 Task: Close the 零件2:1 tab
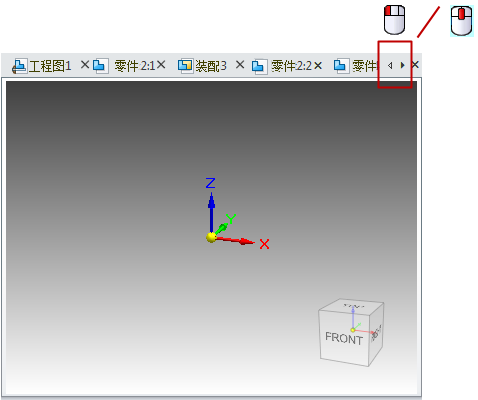click(161, 65)
